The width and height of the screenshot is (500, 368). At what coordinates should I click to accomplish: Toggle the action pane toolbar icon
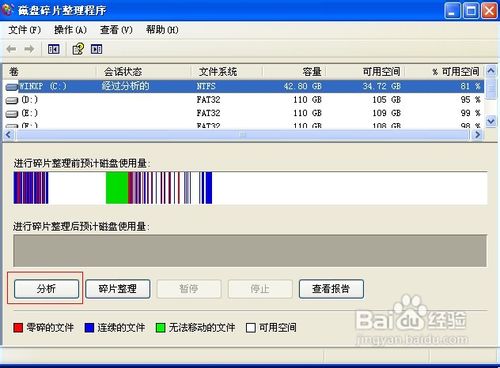97,49
